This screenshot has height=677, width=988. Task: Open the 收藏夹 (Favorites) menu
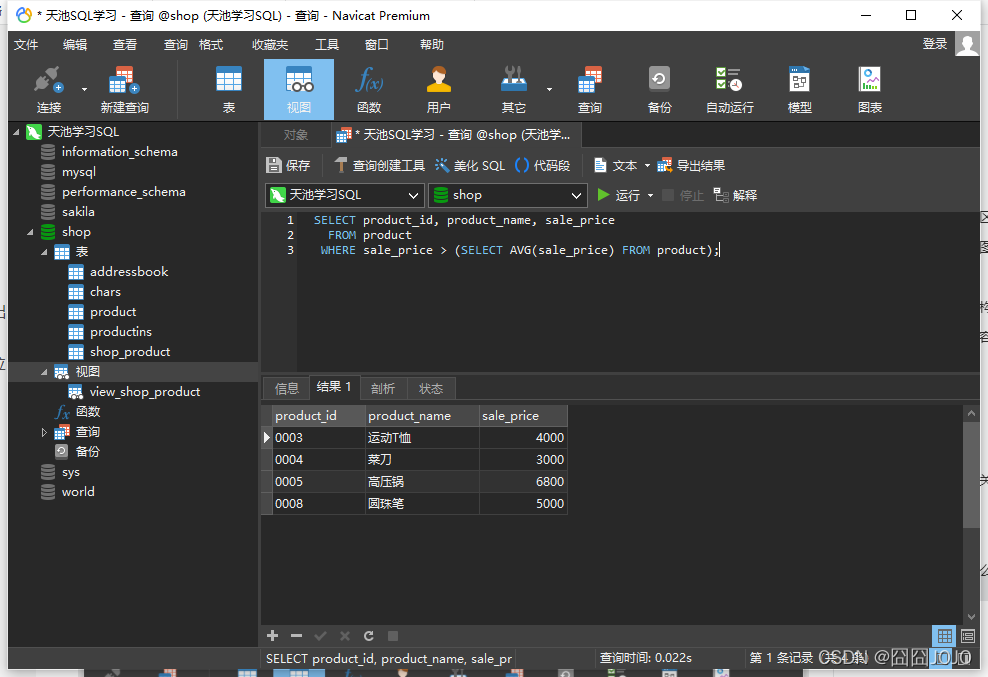pyautogui.click(x=270, y=45)
